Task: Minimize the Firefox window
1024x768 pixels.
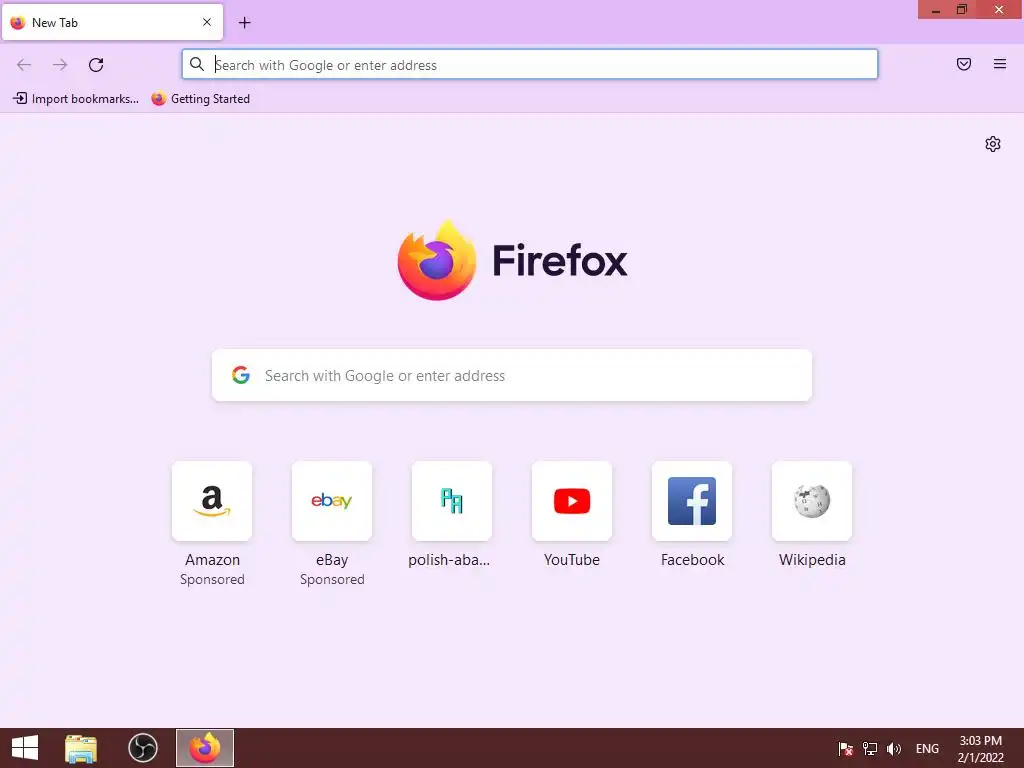Action: tap(936, 9)
